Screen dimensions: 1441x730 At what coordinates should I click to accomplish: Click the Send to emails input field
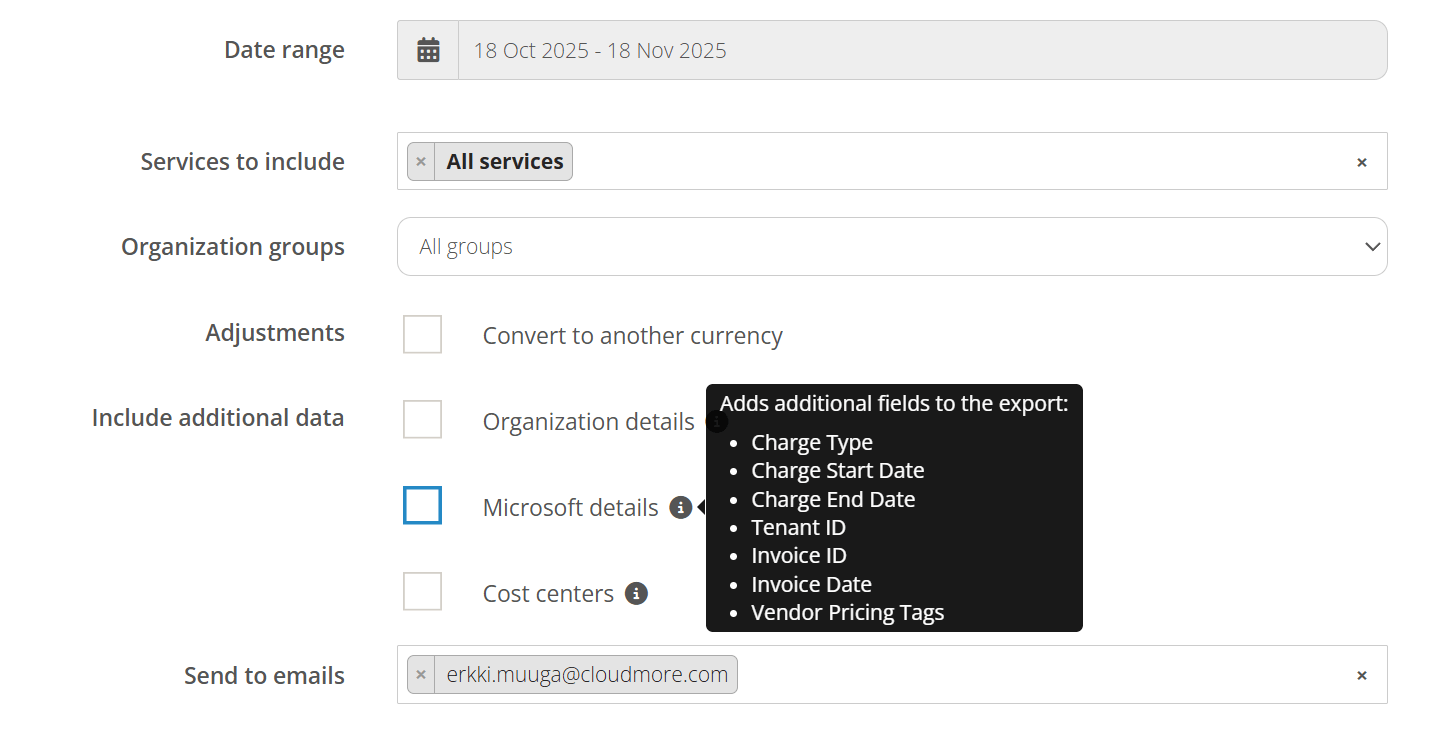(1000, 674)
